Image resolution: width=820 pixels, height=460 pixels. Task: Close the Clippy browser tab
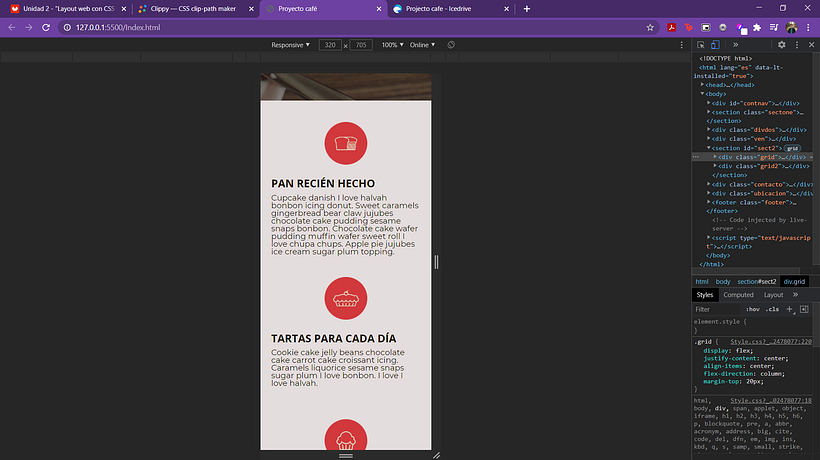(251, 9)
